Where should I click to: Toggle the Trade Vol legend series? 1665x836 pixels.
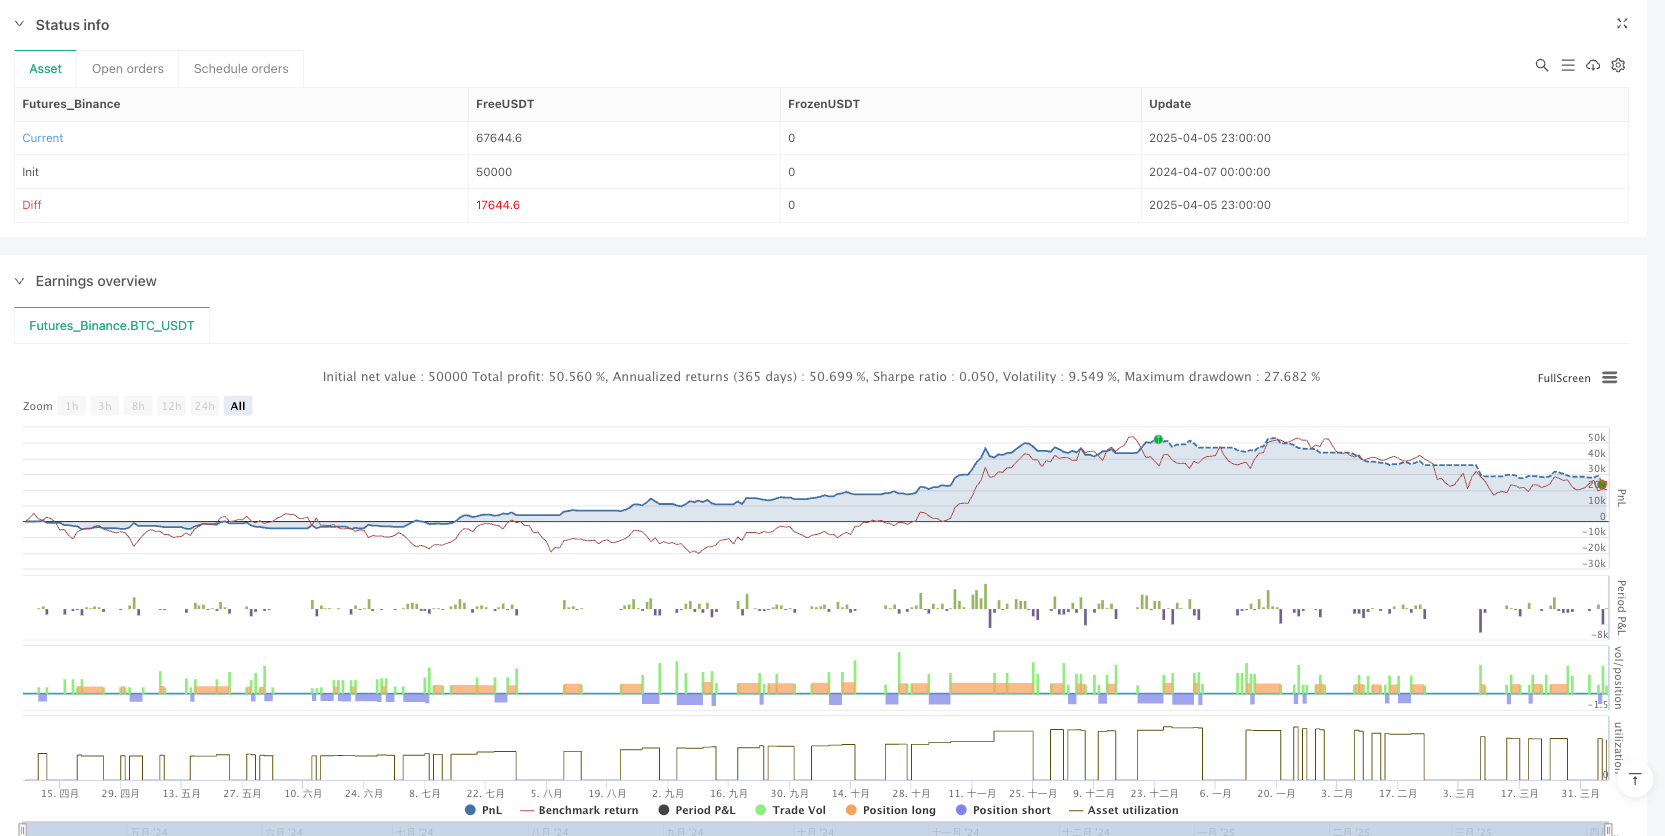tap(791, 810)
